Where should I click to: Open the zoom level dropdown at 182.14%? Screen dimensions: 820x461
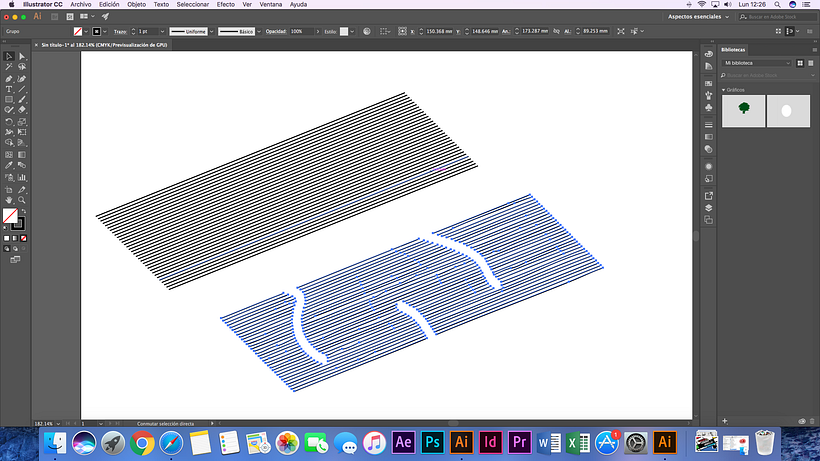(58, 424)
